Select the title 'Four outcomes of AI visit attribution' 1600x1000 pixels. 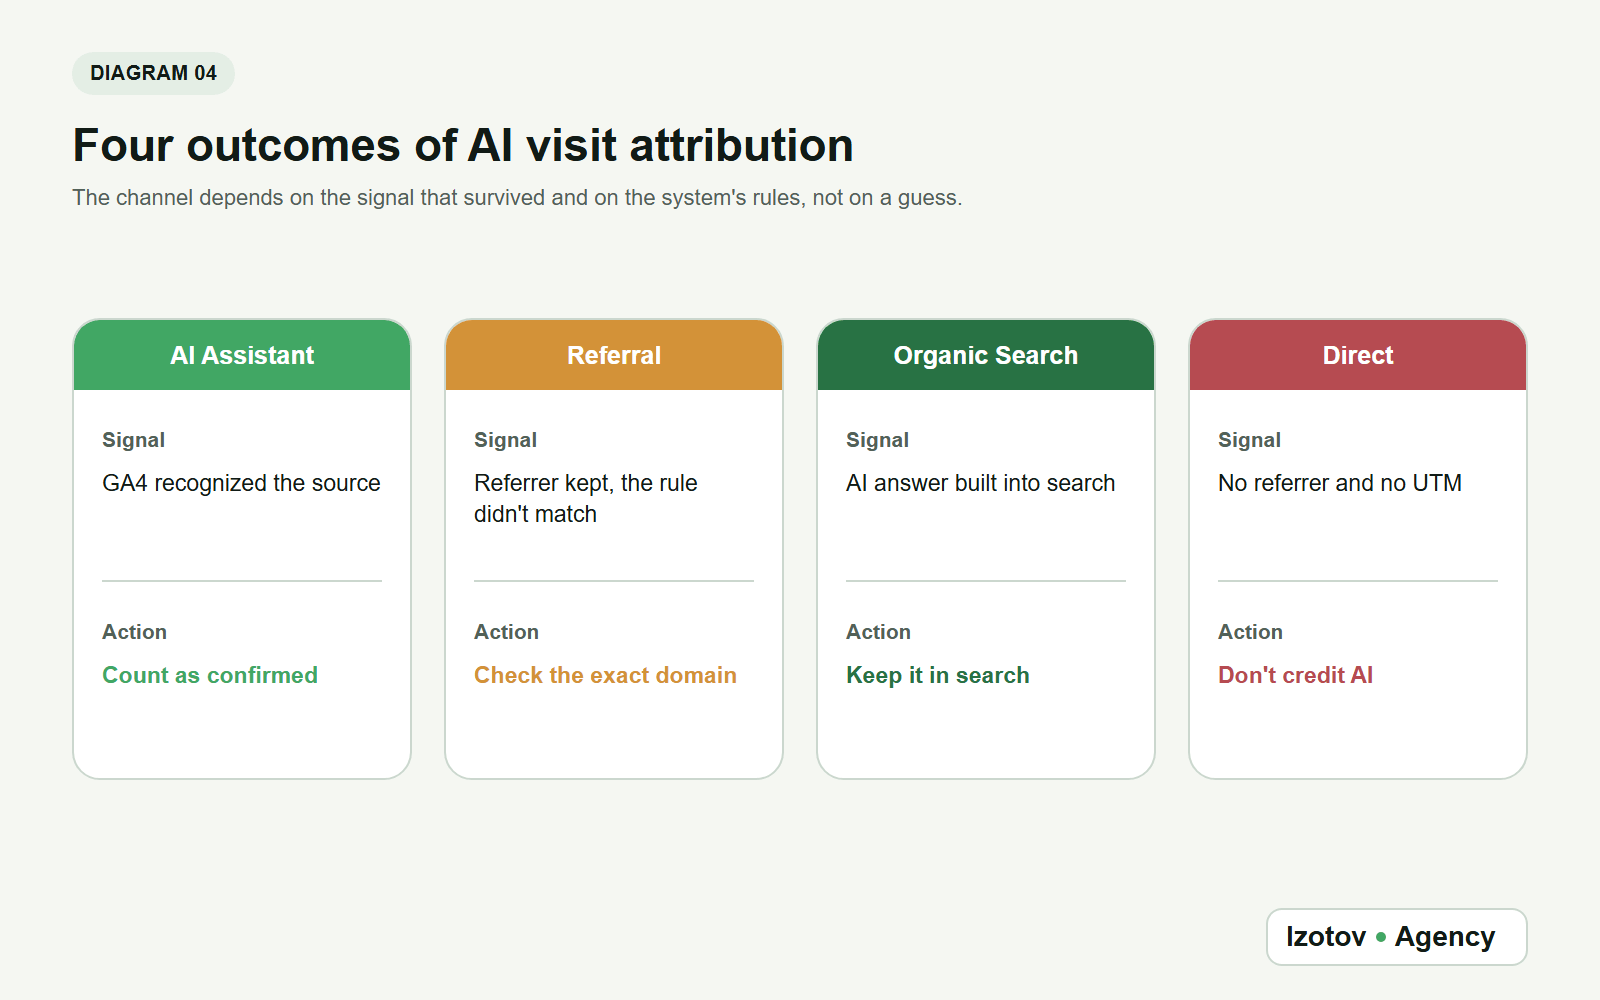[x=463, y=145]
